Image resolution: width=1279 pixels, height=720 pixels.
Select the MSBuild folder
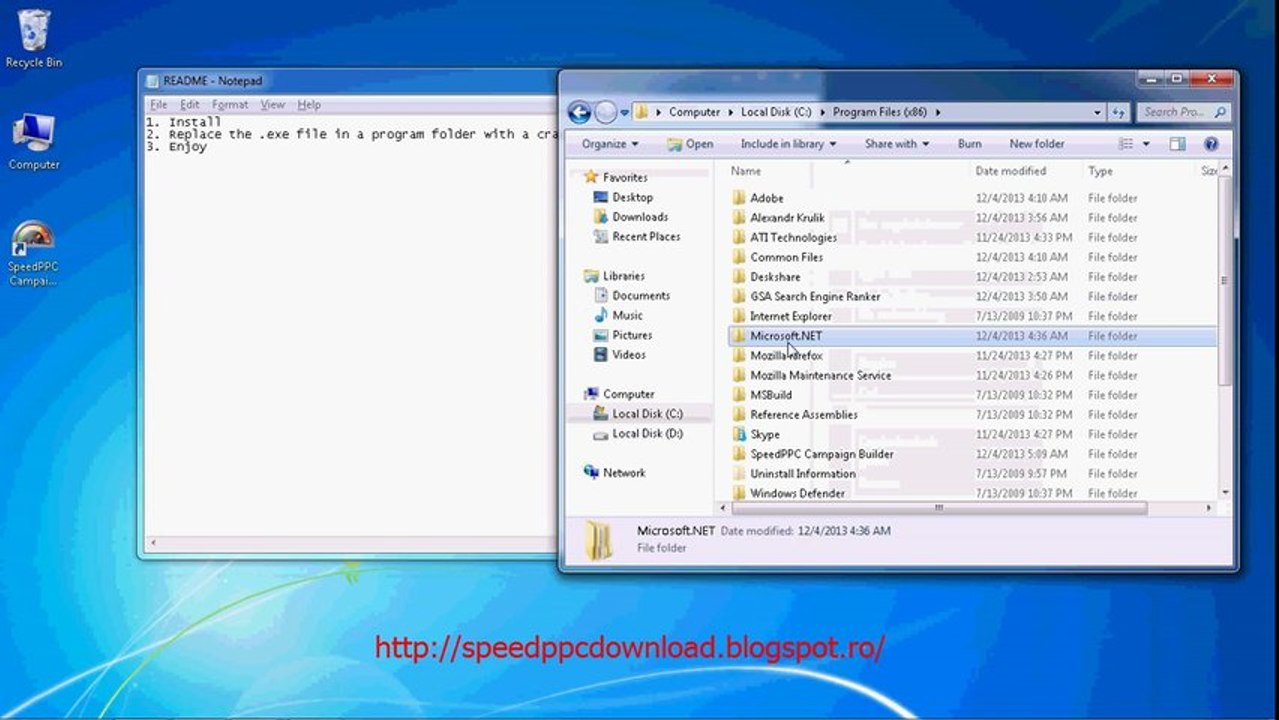click(771, 395)
